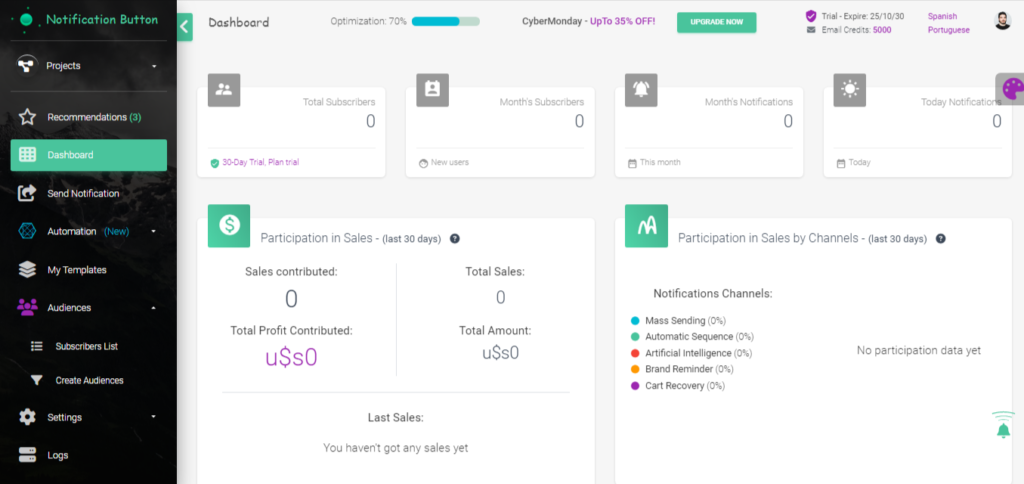This screenshot has height=484, width=1024.
Task: Click the help icon beside Sales by Channels
Action: coord(940,238)
